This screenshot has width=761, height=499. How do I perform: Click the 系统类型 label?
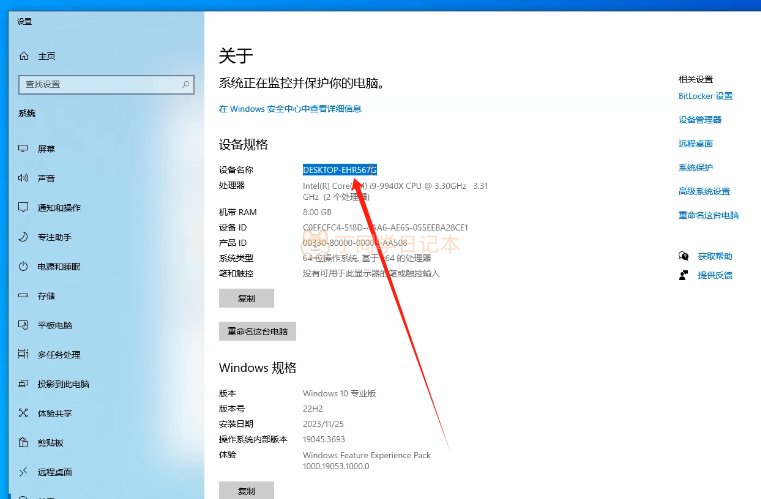pos(236,258)
